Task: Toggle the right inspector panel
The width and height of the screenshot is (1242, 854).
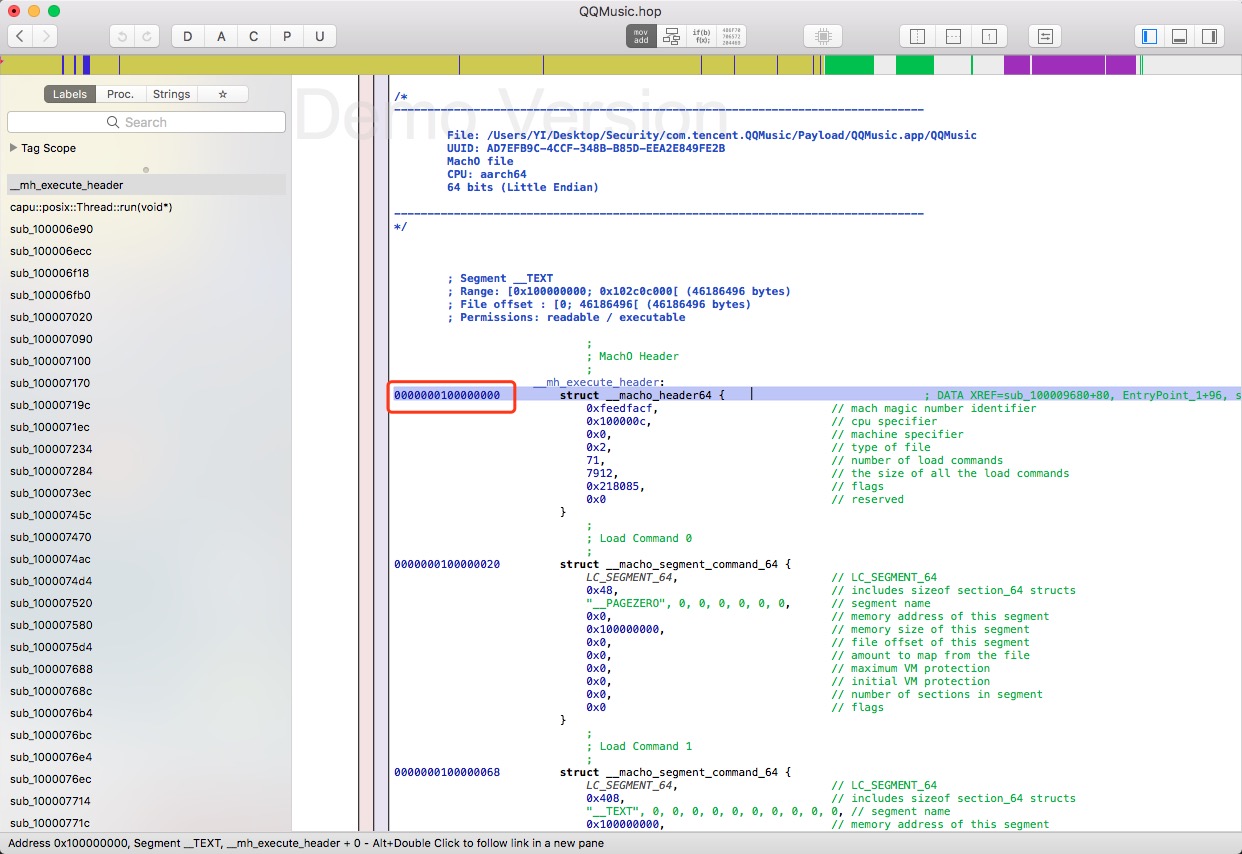Action: pyautogui.click(x=1209, y=36)
